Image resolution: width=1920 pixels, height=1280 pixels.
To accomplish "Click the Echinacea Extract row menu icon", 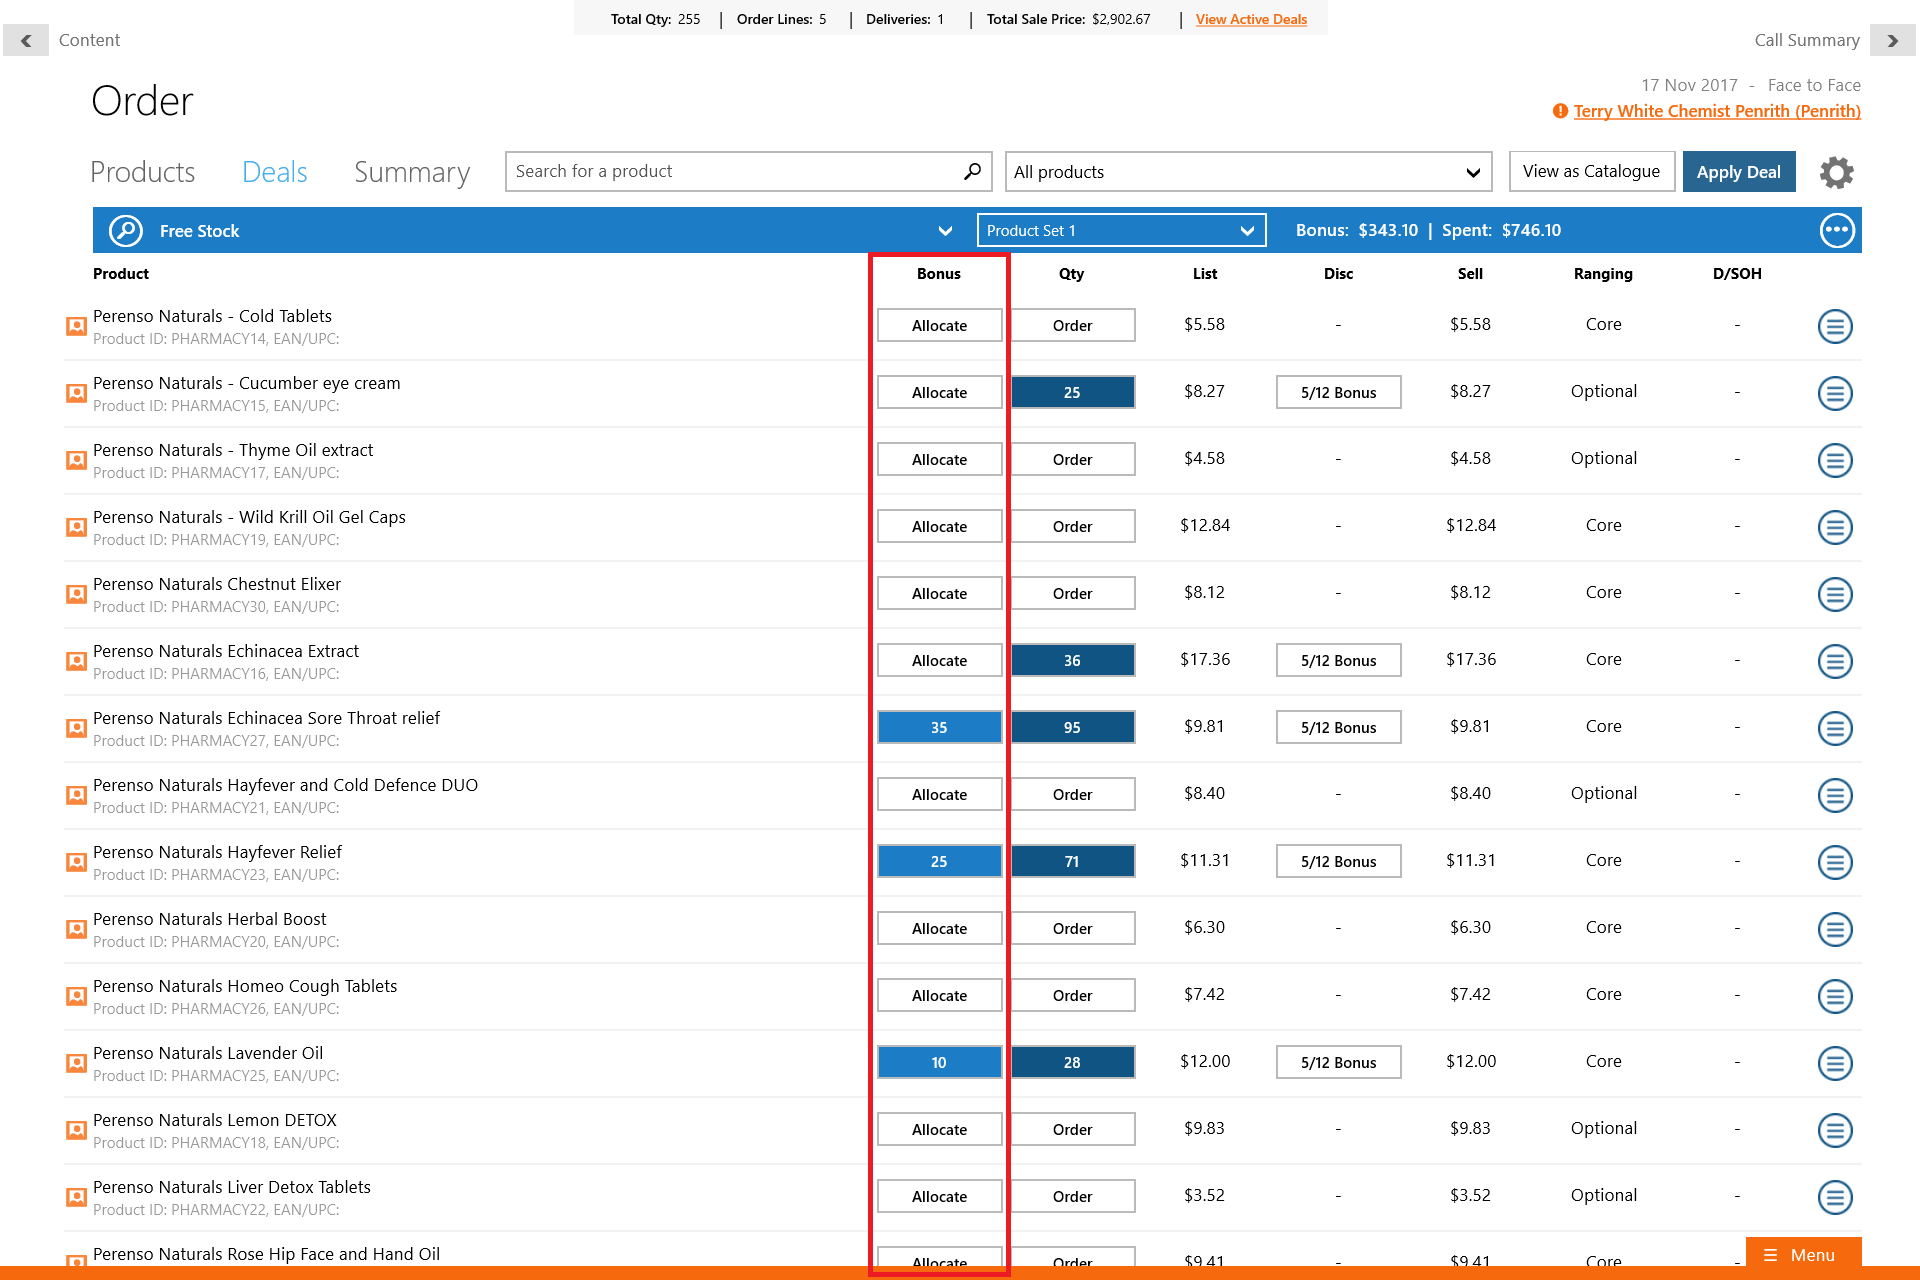I will [1834, 661].
